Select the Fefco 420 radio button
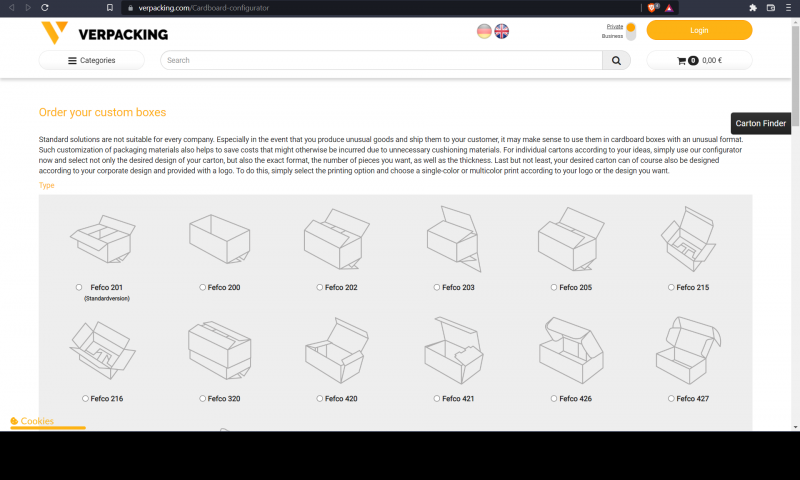The width and height of the screenshot is (800, 480). (319, 398)
